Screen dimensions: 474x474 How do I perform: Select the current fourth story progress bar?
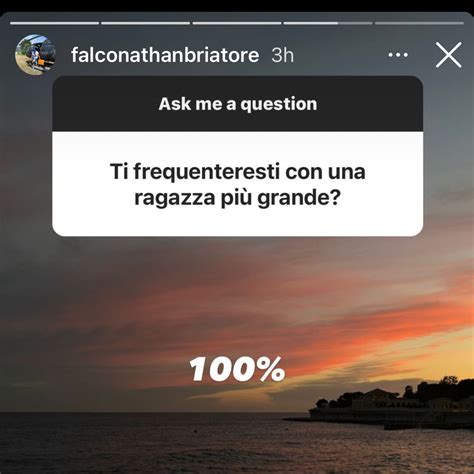(328, 23)
